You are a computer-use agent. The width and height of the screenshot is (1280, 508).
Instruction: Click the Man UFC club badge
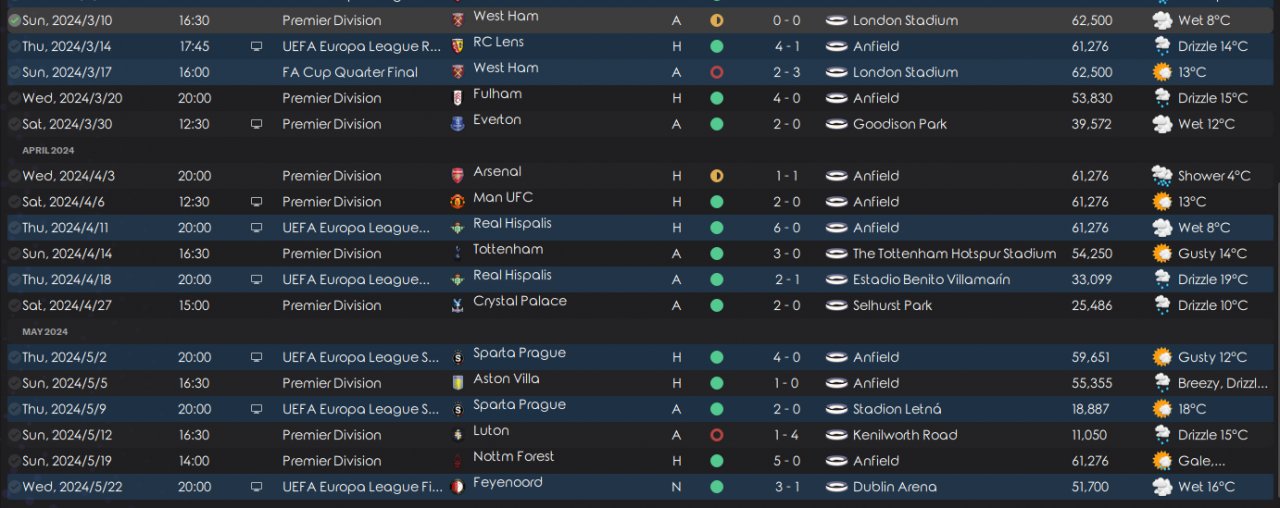point(458,202)
